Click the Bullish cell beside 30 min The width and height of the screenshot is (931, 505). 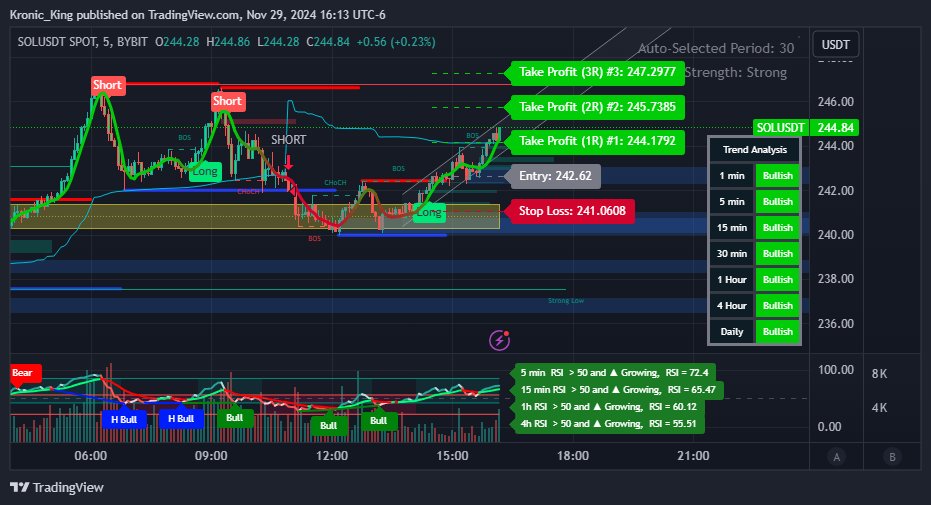[x=778, y=254]
